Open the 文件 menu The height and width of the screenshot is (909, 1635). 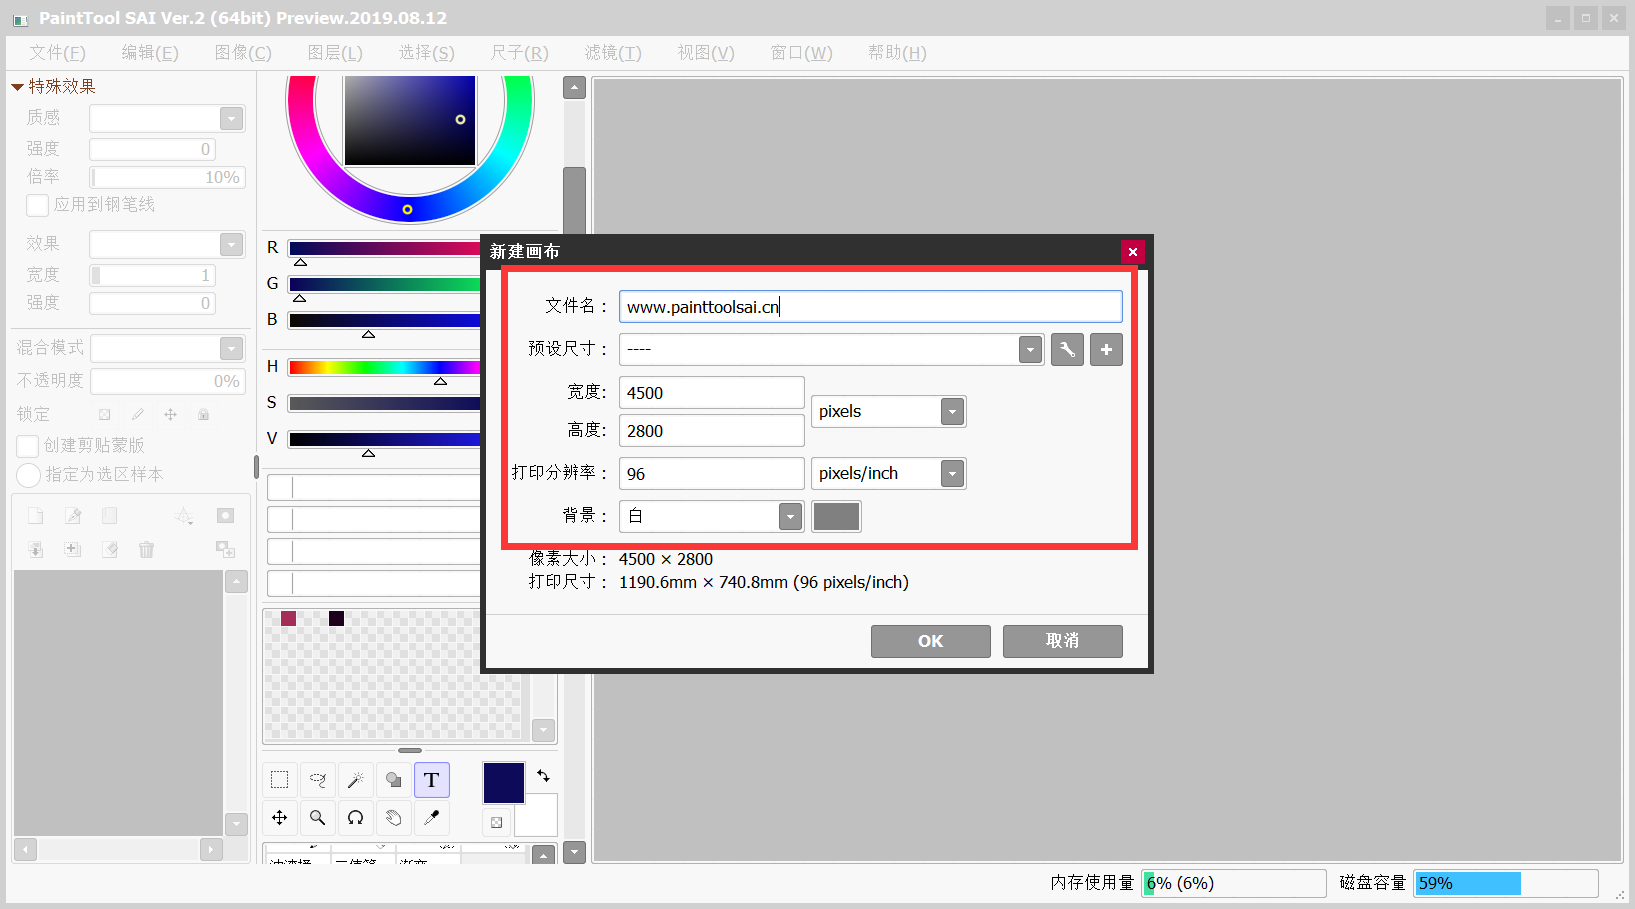click(x=57, y=53)
